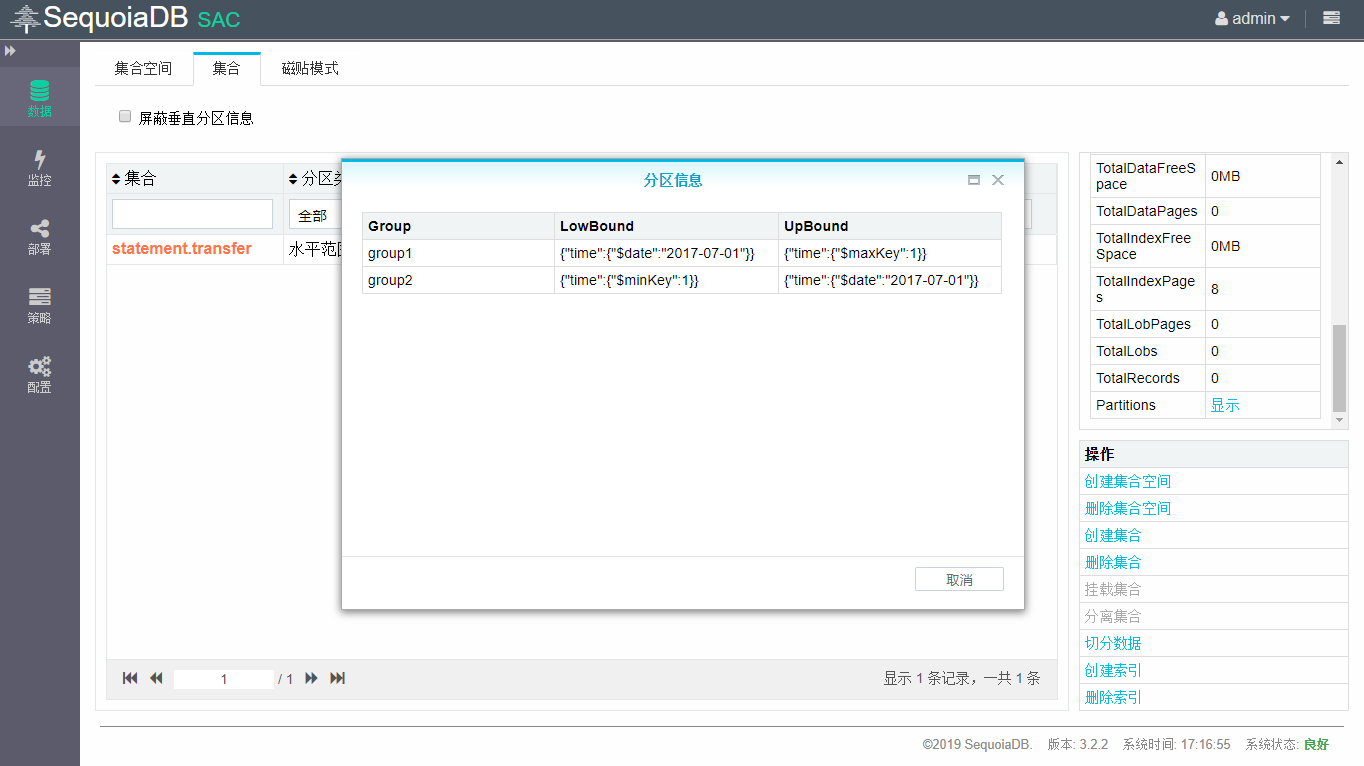The image size is (1364, 766).
Task: Open the admin user dropdown
Action: tap(1252, 18)
